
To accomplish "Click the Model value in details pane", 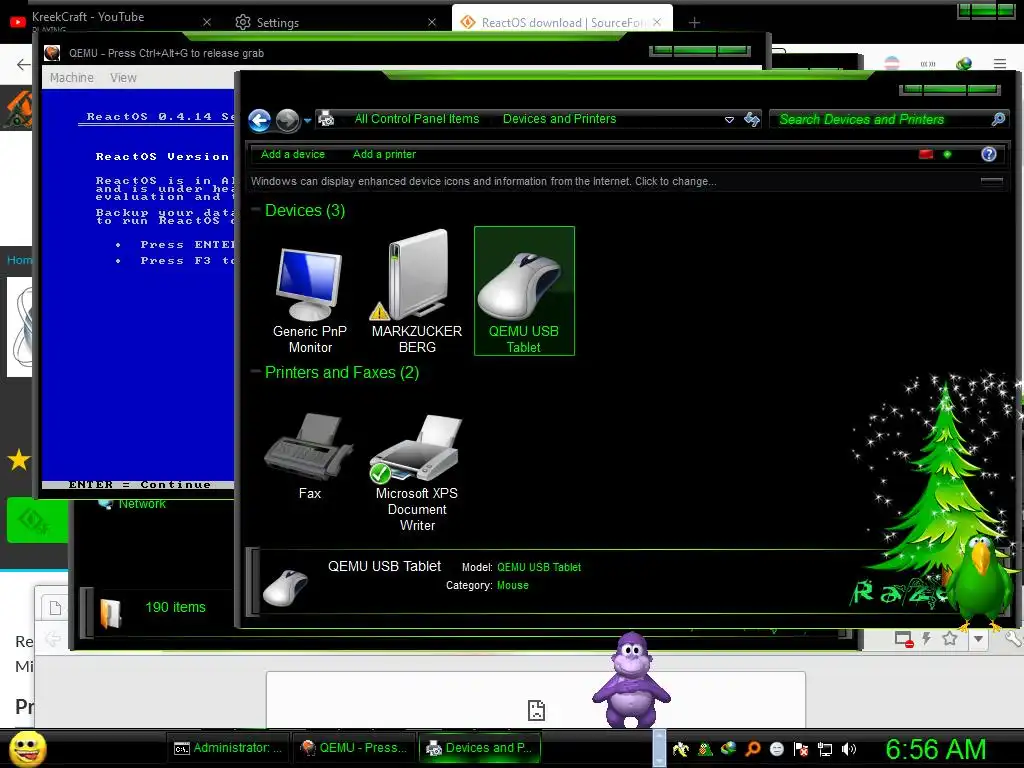I will point(539,567).
